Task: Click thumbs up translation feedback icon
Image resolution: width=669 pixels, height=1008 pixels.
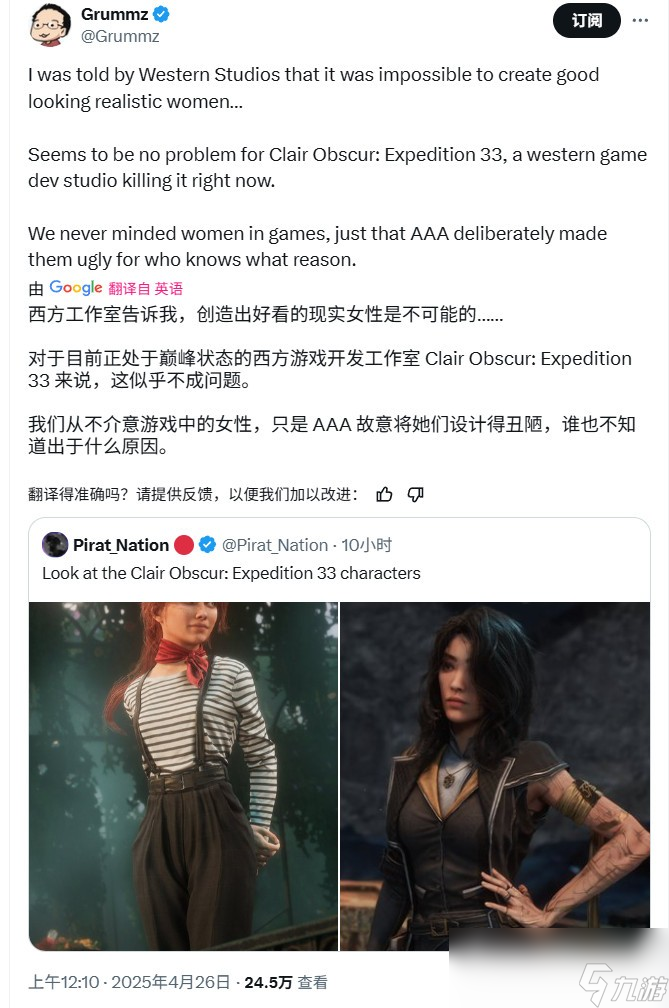Action: coord(384,494)
